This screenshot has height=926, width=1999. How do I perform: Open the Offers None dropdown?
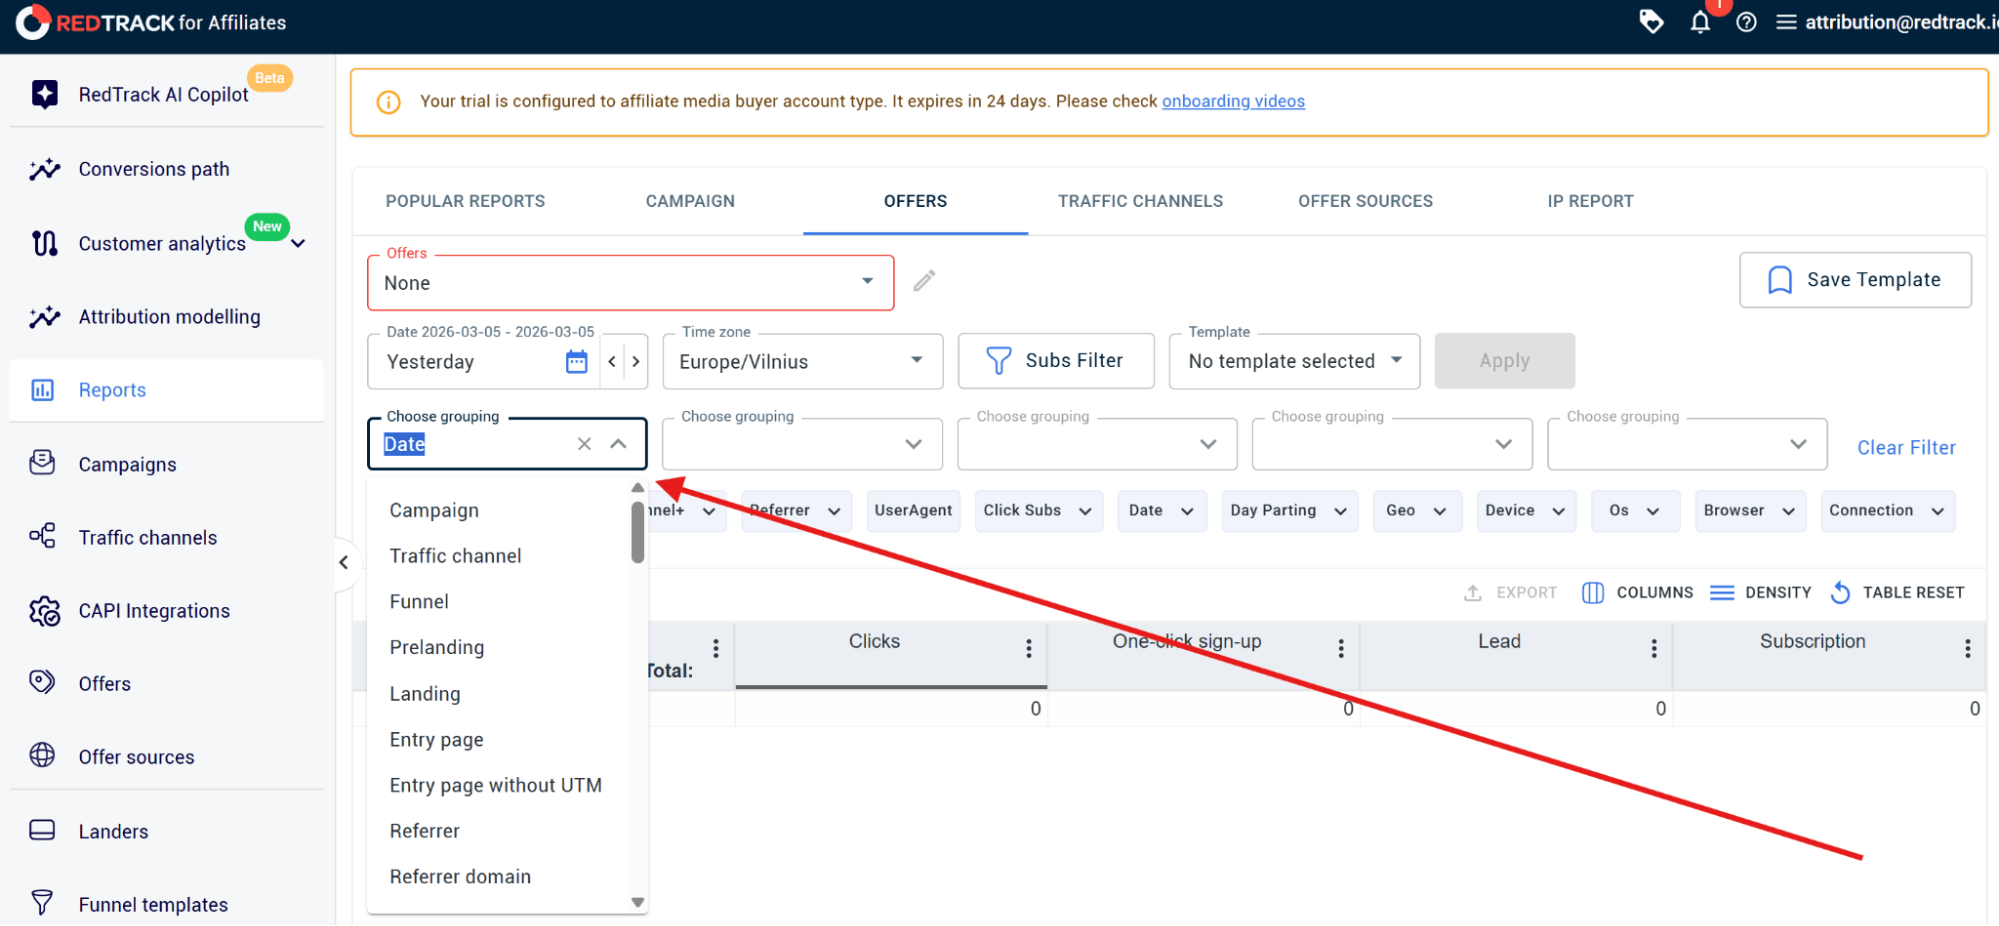click(630, 283)
